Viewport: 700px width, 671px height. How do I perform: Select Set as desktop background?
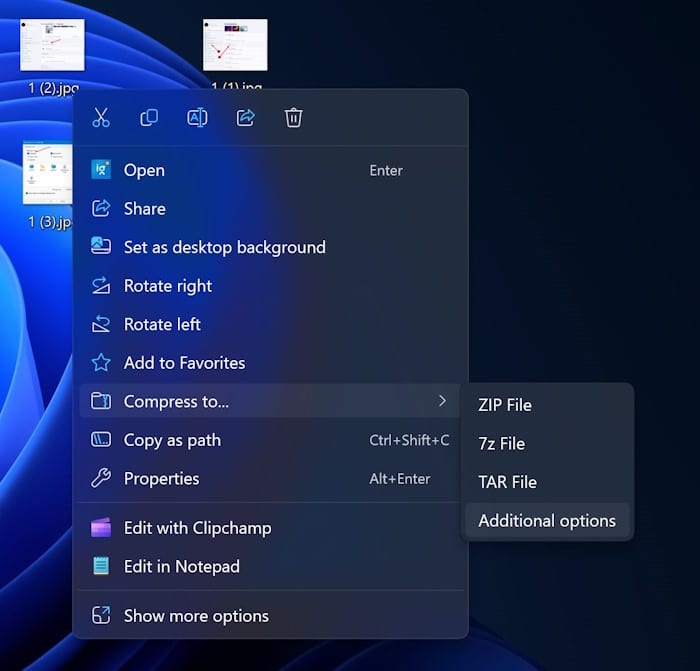pyautogui.click(x=269, y=247)
